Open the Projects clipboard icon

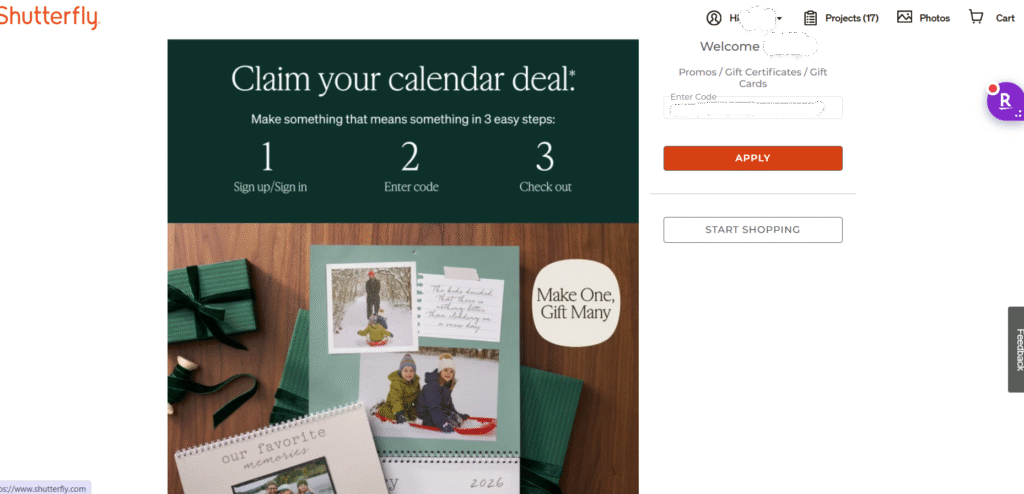[x=810, y=18]
